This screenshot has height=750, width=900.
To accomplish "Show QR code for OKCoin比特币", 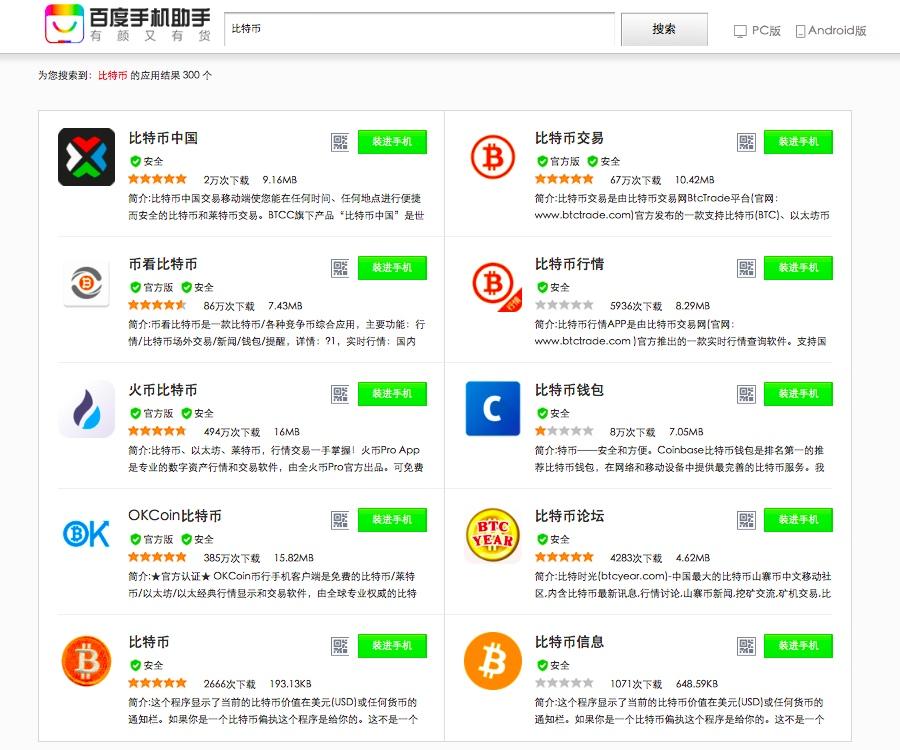I will pyautogui.click(x=340, y=520).
